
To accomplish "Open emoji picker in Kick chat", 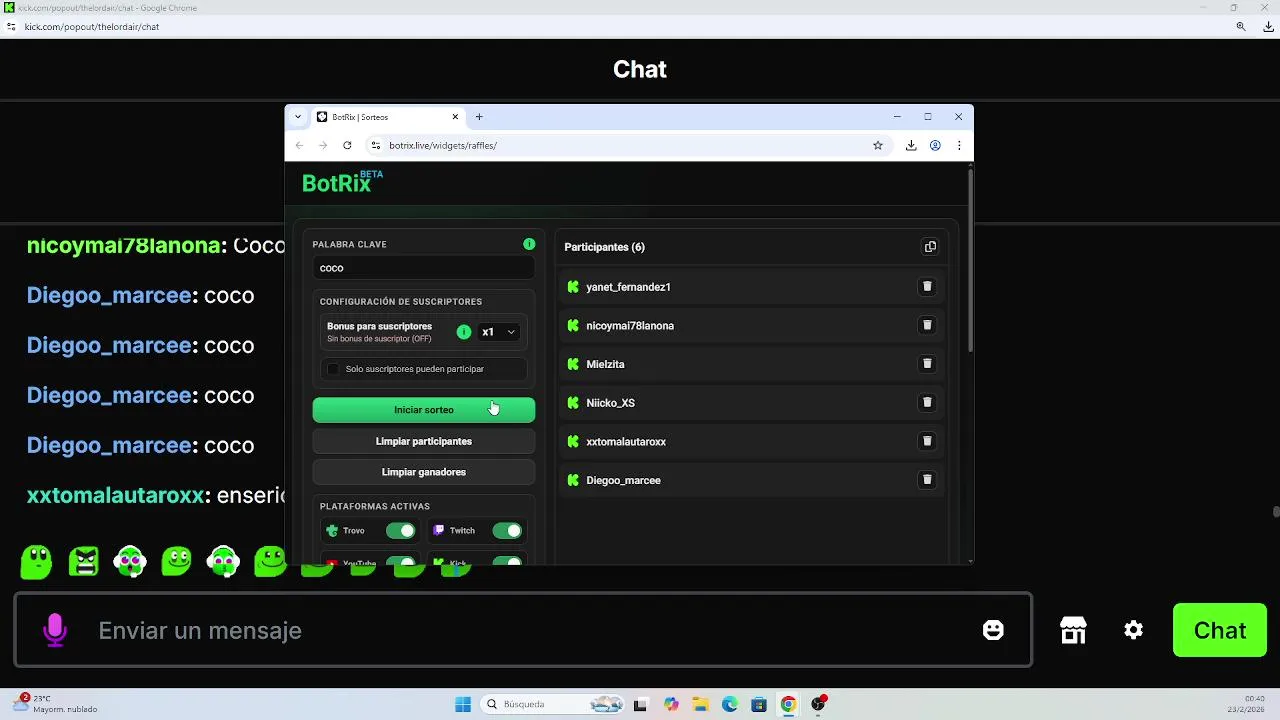I will coord(993,630).
